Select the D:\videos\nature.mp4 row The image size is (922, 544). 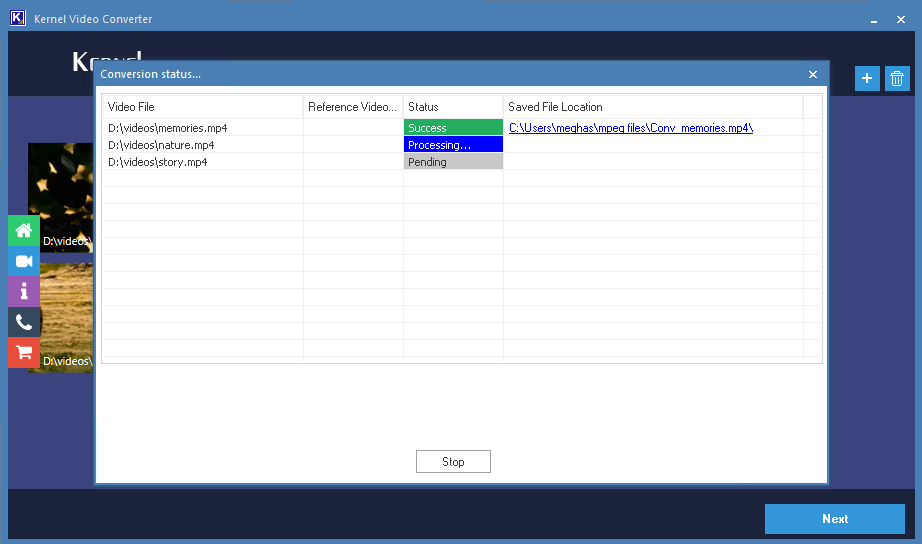[x=462, y=145]
